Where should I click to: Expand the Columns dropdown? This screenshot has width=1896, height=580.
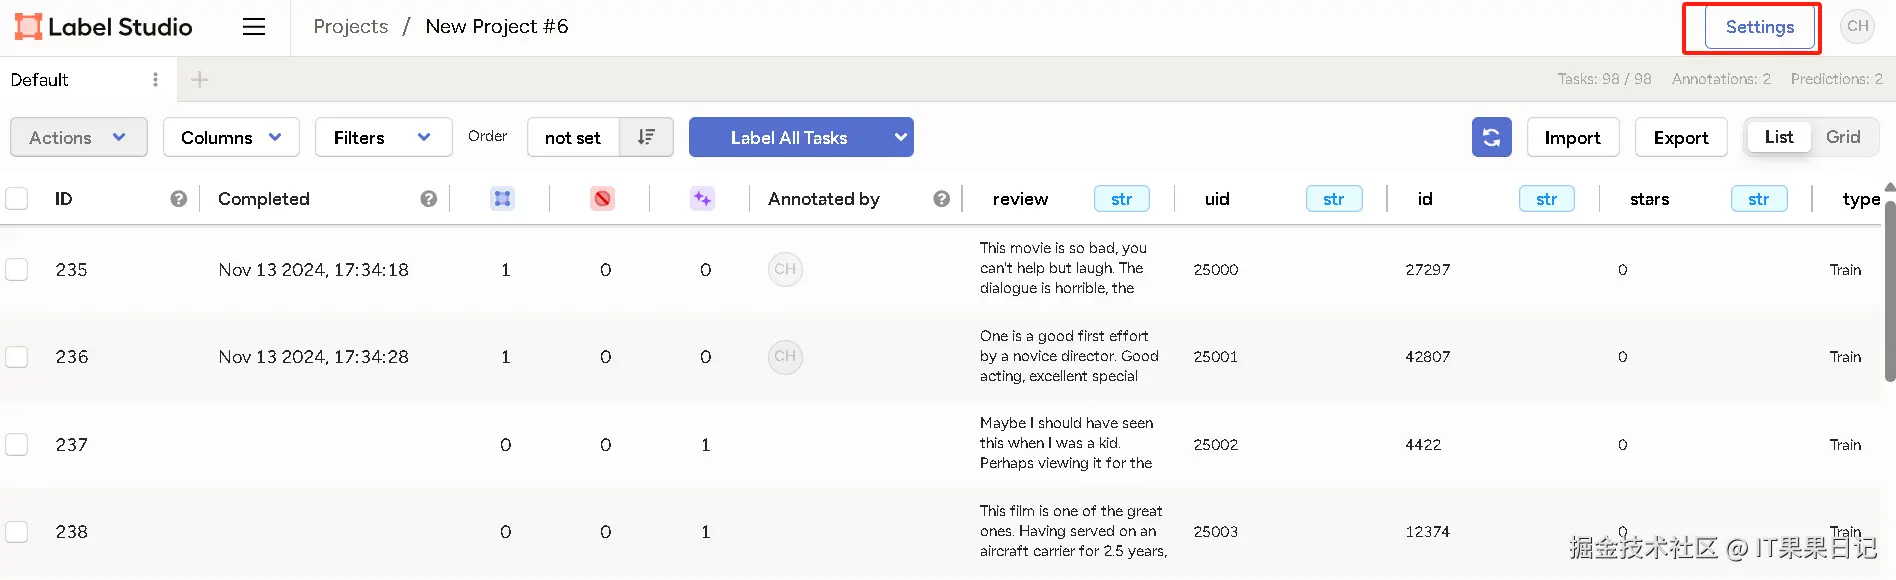pyautogui.click(x=231, y=137)
